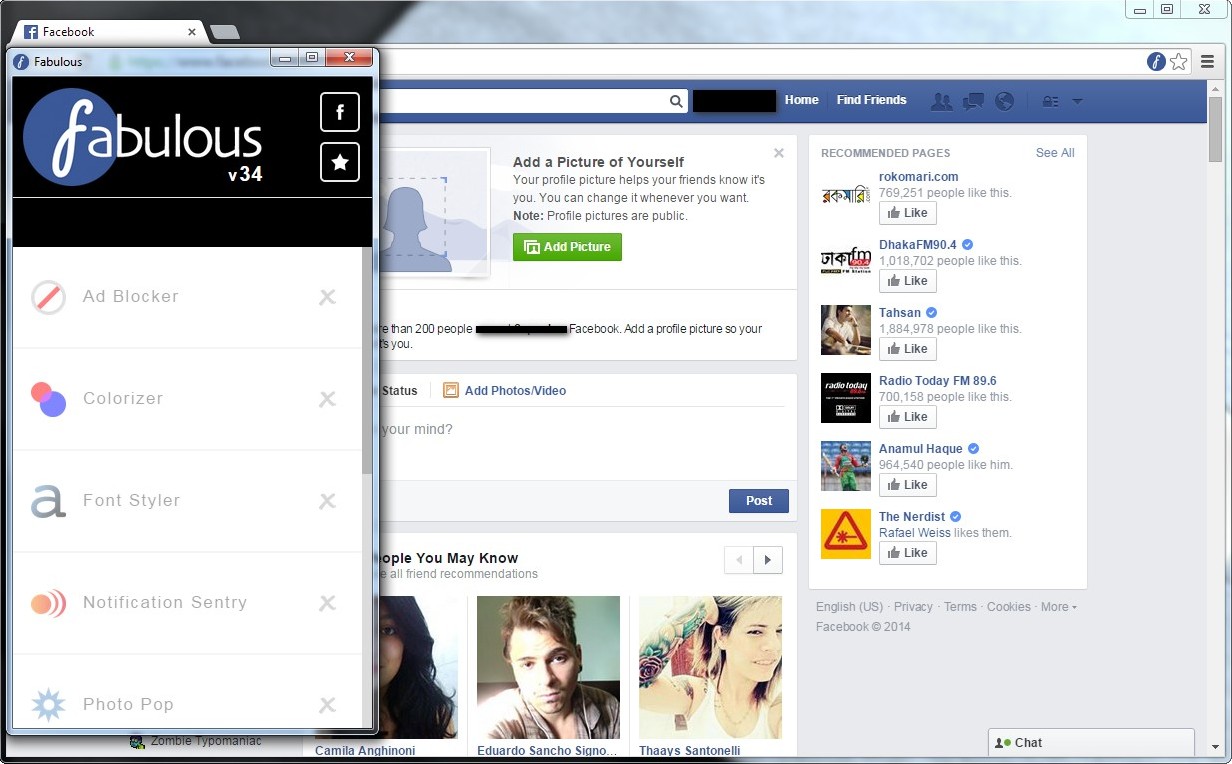
Task: Like the Anamul Haque page
Action: [x=908, y=485]
